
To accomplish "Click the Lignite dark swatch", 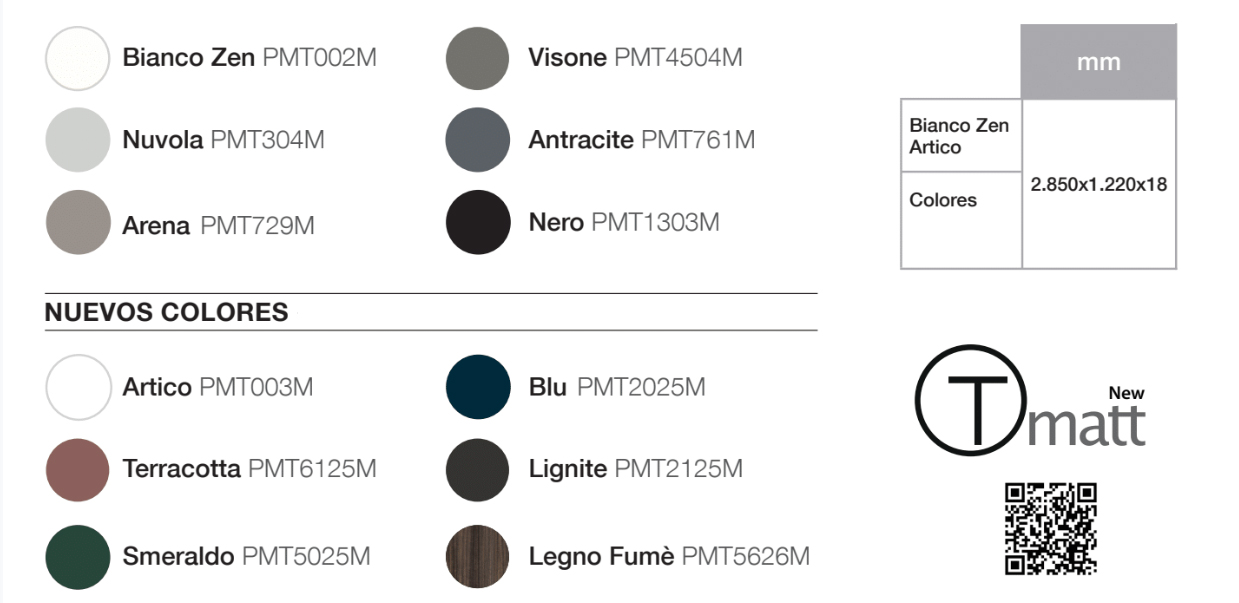I will click(478, 469).
